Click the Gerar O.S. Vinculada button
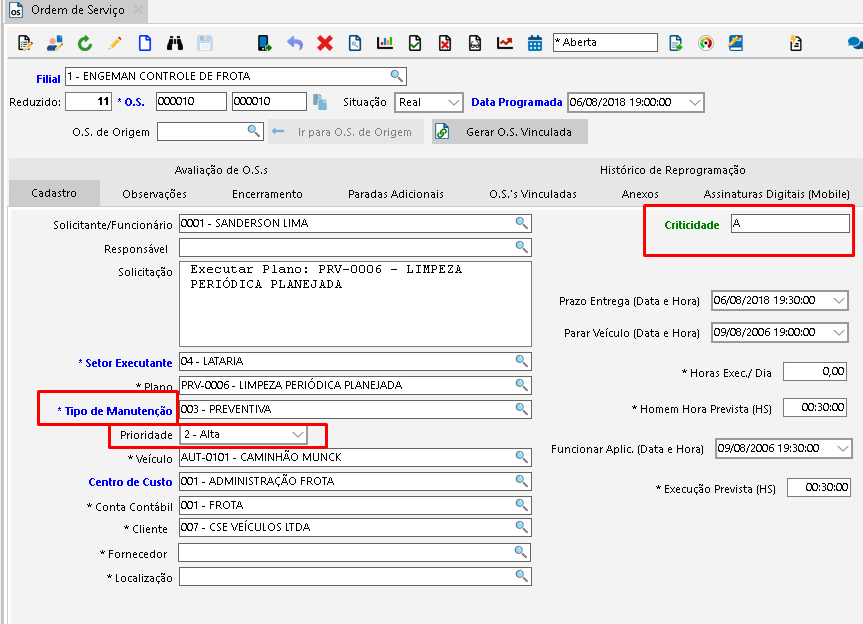The width and height of the screenshot is (863, 624). click(509, 132)
